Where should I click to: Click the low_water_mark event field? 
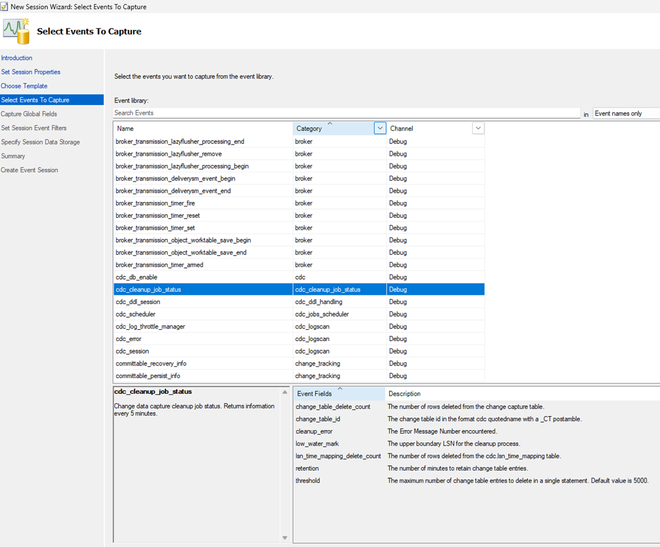click(317, 444)
